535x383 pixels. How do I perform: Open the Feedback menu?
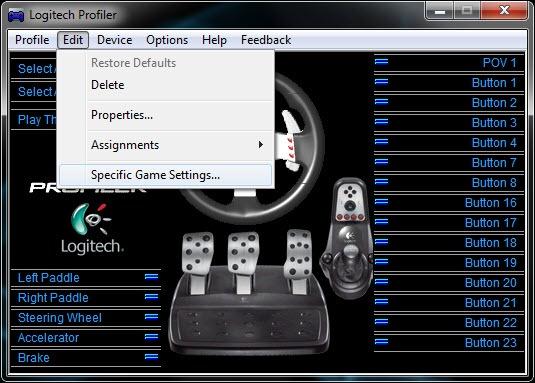pos(266,40)
